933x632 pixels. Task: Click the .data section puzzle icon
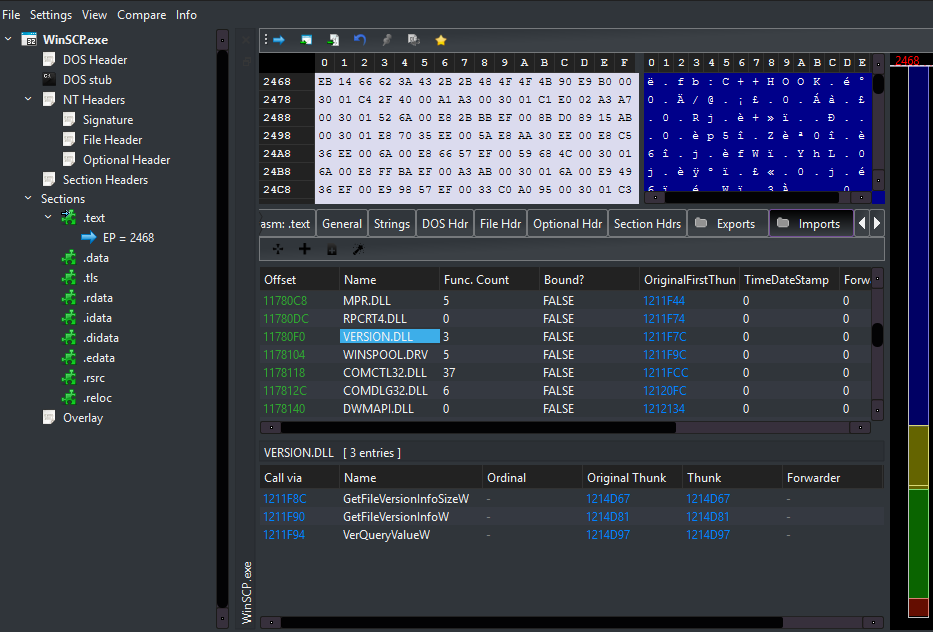pos(69,258)
